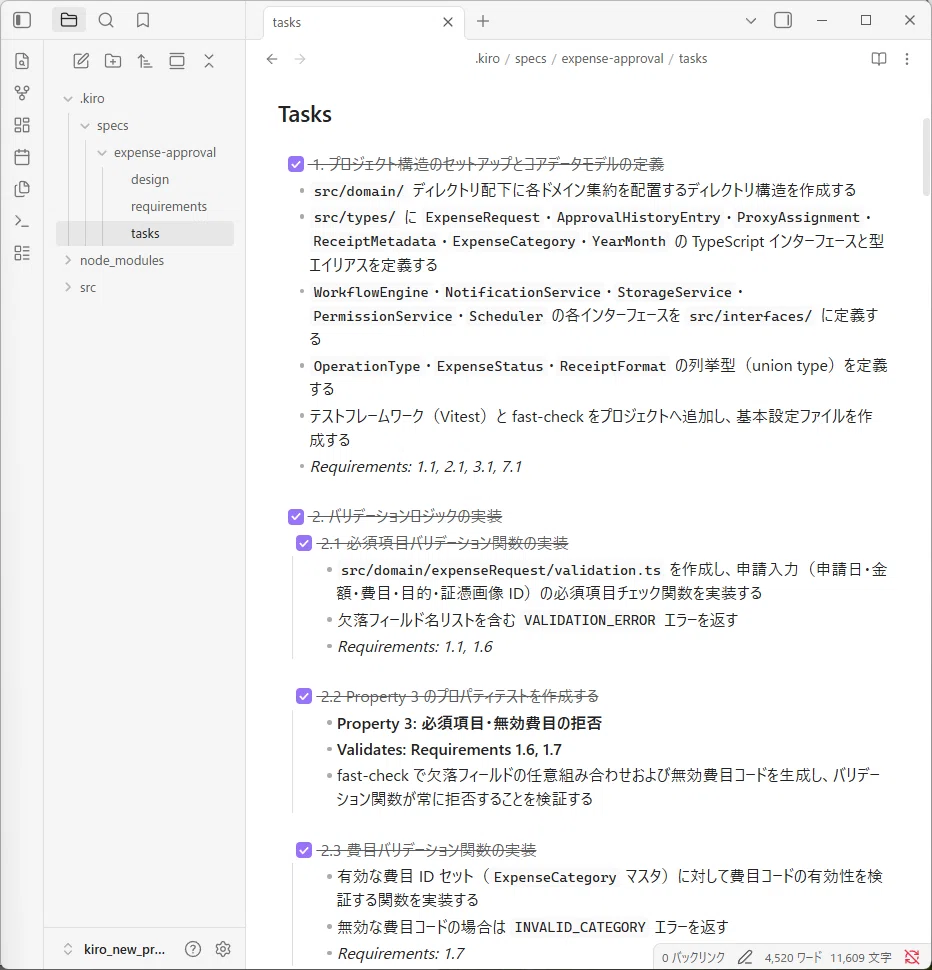Open the canvas icon in left ribbon
The height and width of the screenshot is (970, 932).
22,125
